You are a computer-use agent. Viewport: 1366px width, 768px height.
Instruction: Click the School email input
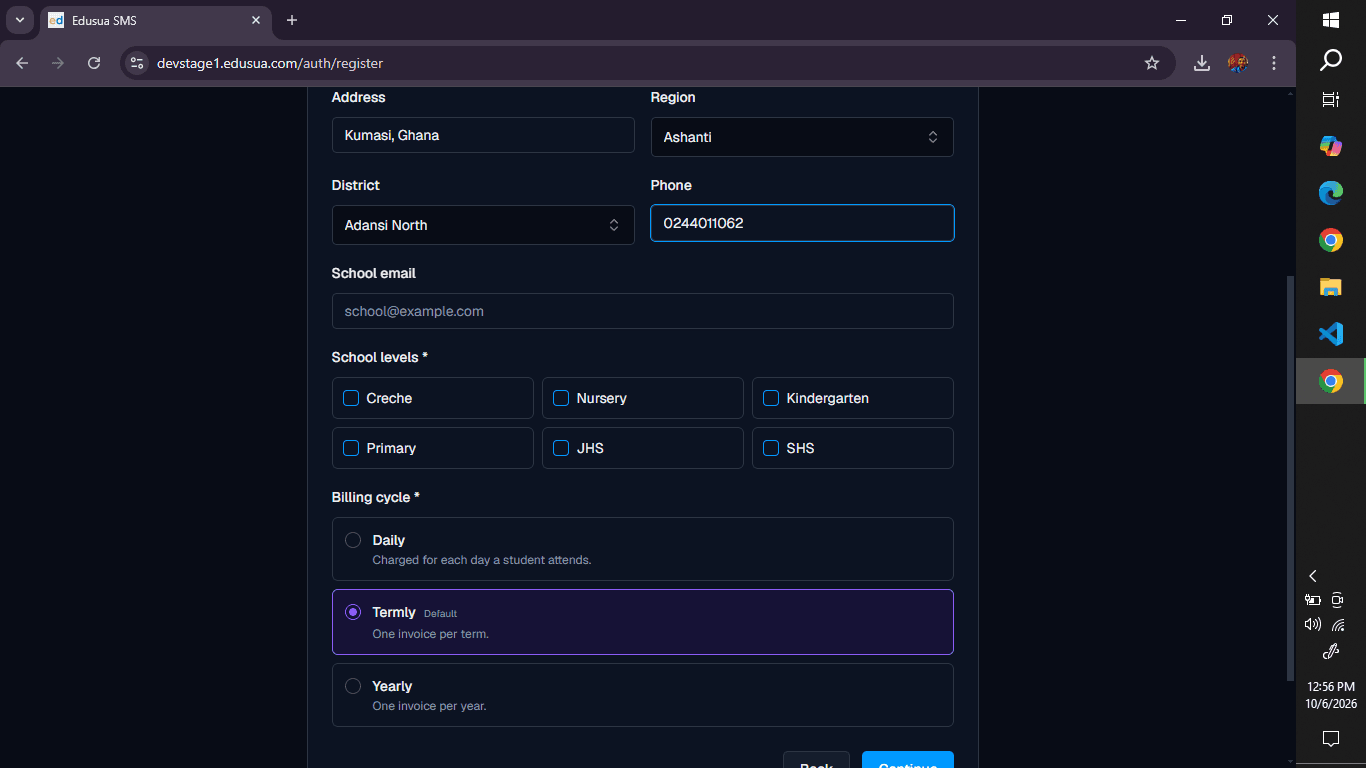(x=643, y=311)
